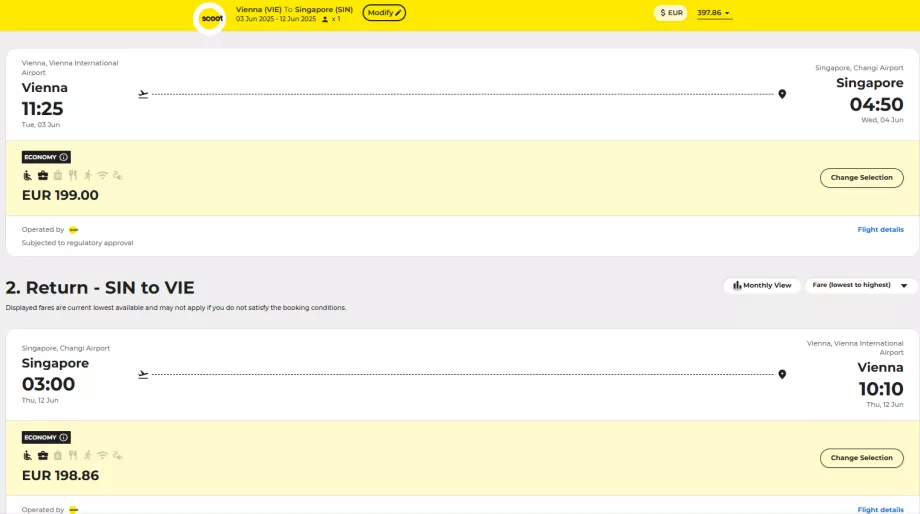Click the Wi-Fi icon on the departing fare
The height and width of the screenshot is (514, 920).
(102, 176)
